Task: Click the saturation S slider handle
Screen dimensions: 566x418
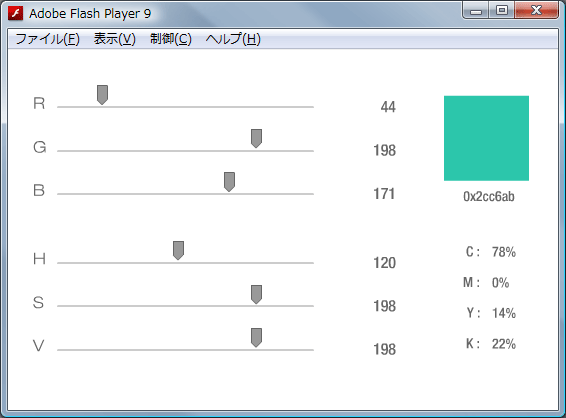Action: click(x=256, y=295)
